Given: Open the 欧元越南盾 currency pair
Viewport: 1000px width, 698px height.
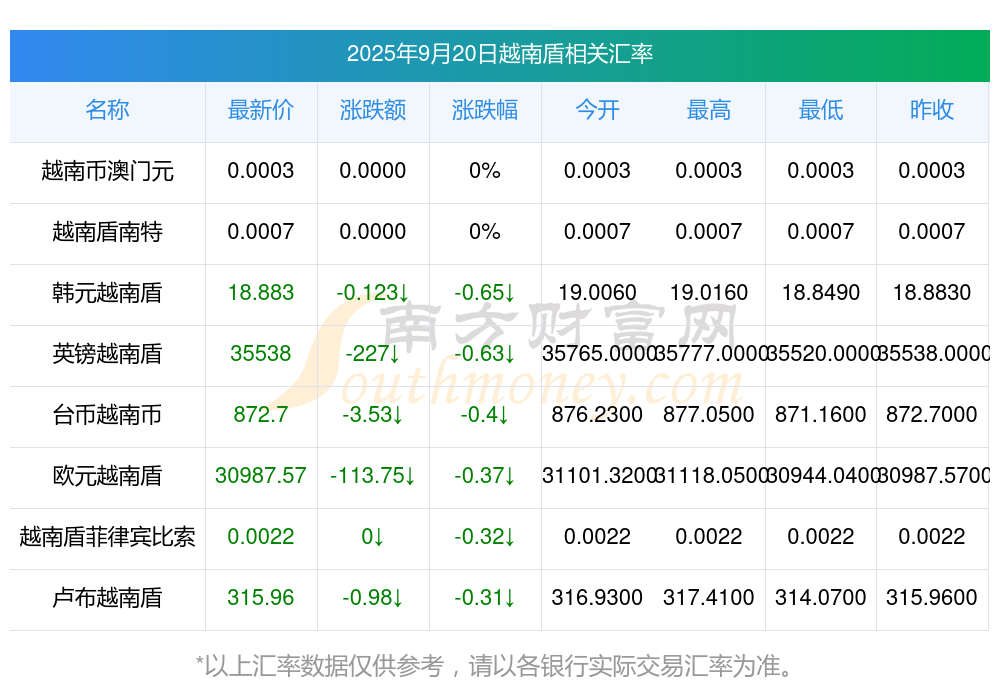Looking at the screenshot, I should (107, 476).
